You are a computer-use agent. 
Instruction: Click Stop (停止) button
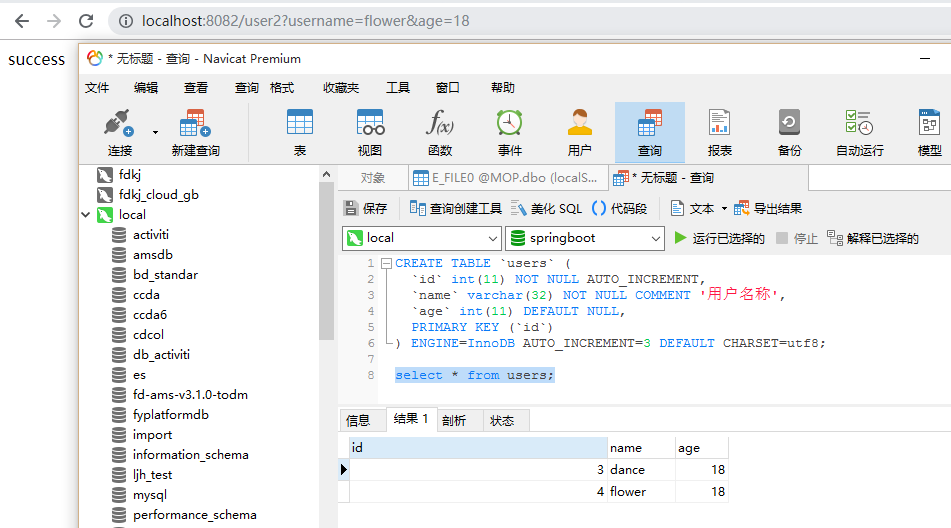click(797, 238)
